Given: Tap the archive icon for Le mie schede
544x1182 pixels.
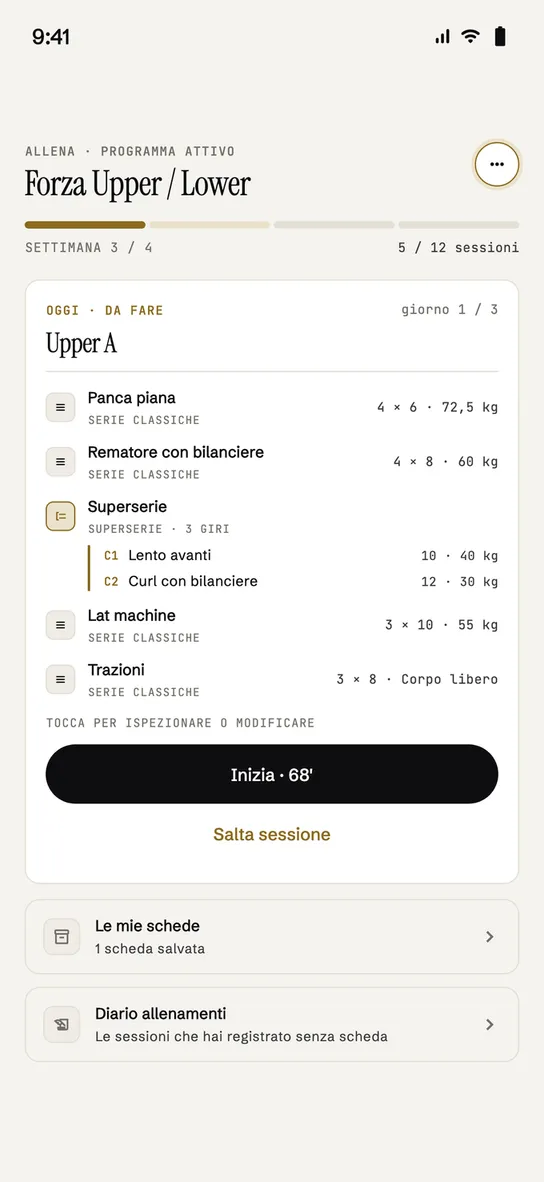Looking at the screenshot, I should click(62, 936).
